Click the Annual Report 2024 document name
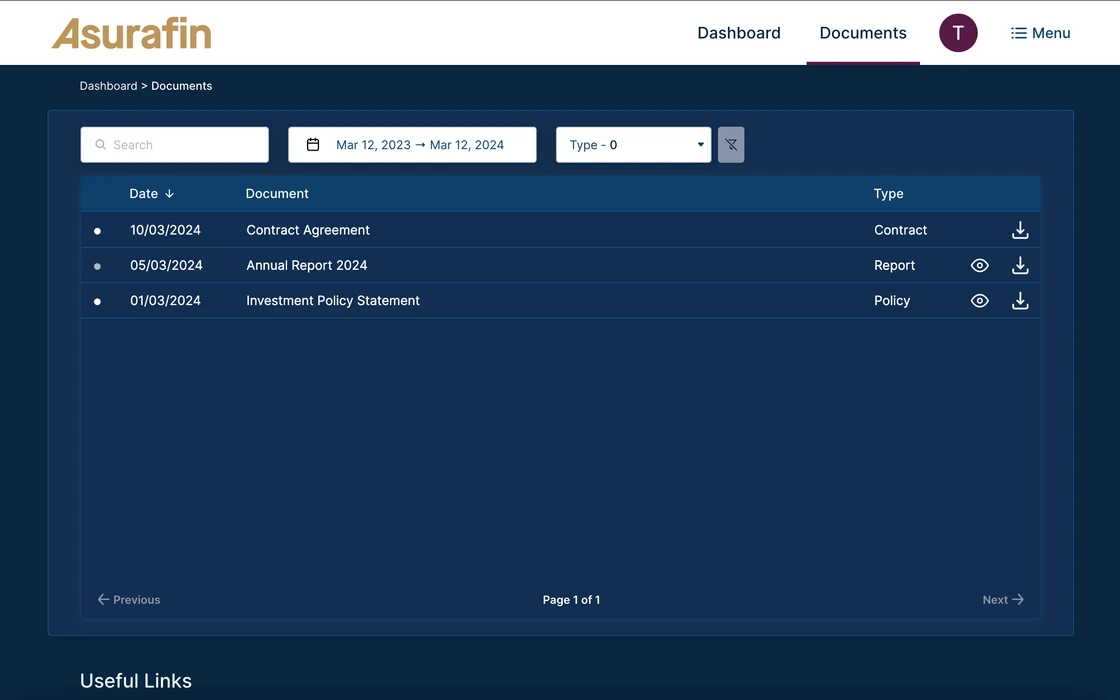This screenshot has width=1120, height=700. (306, 266)
